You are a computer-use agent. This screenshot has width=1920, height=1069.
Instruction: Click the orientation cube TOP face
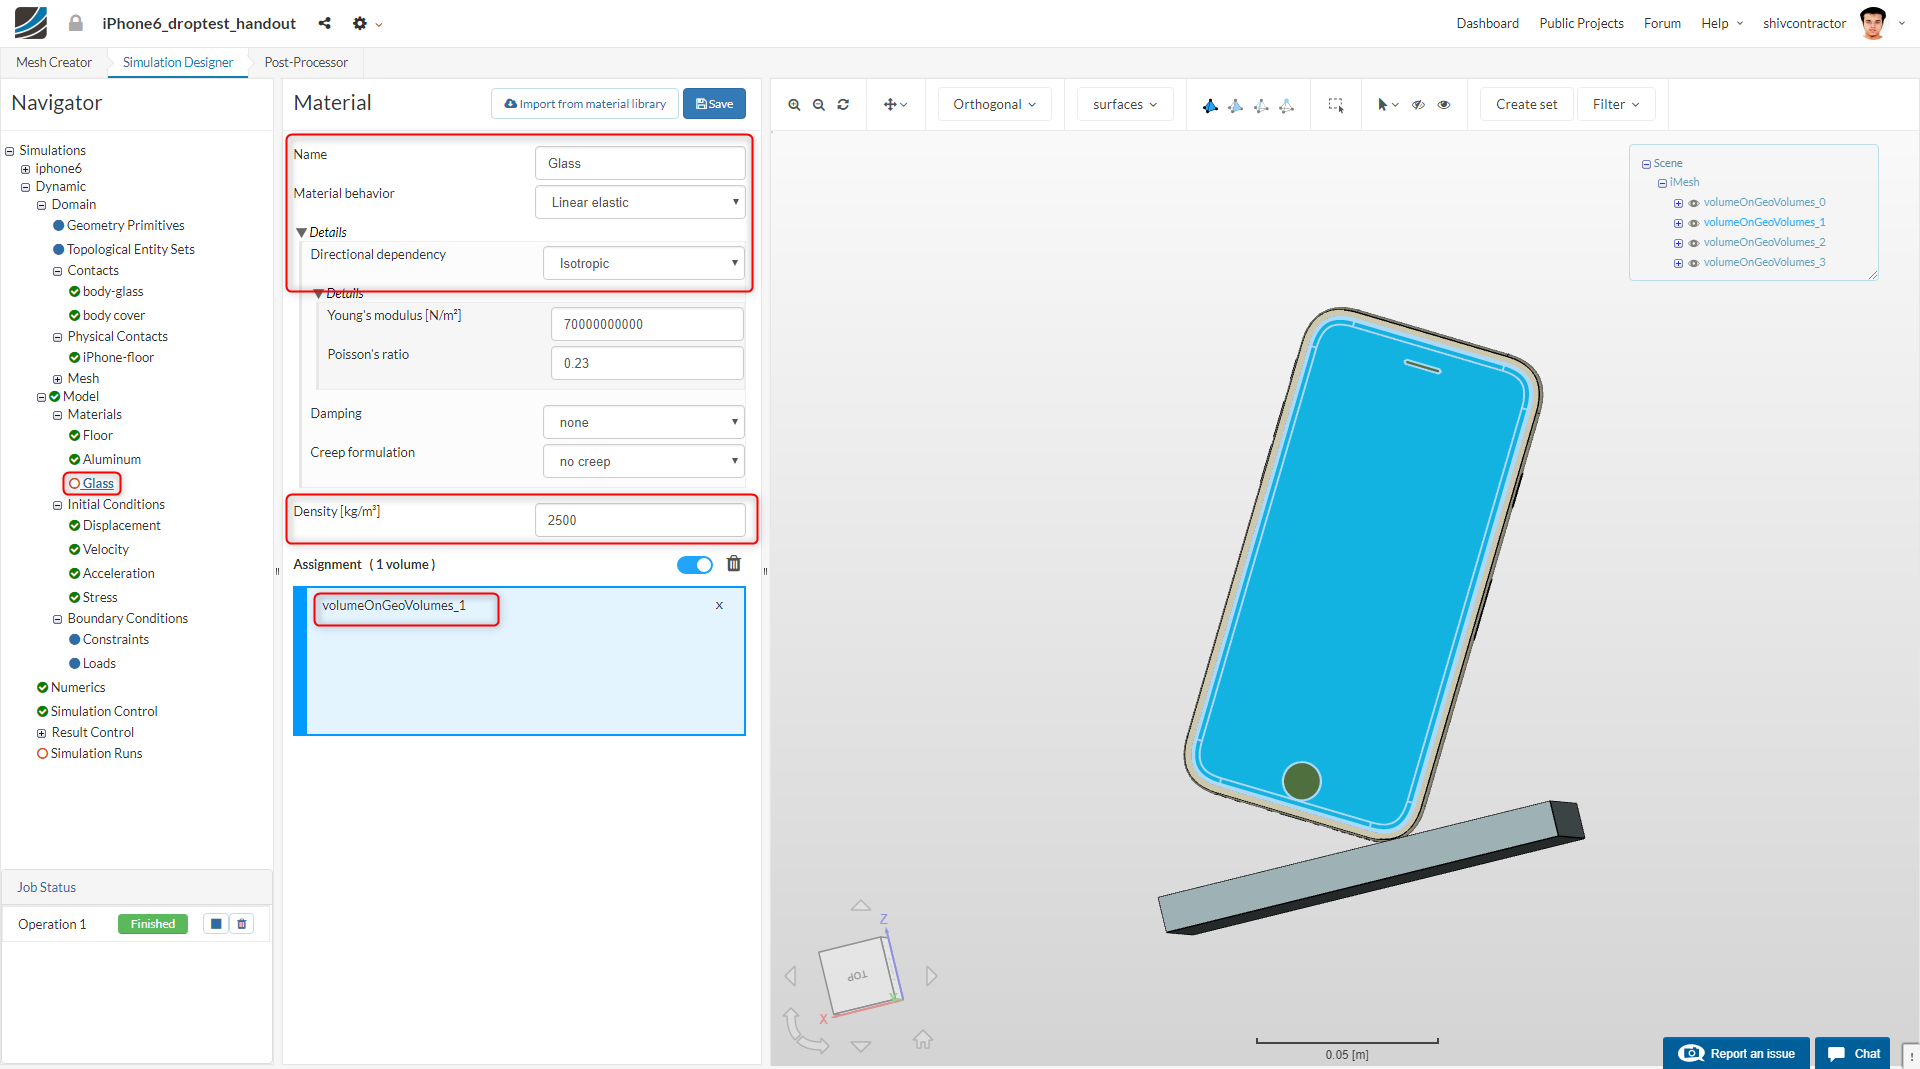(x=858, y=975)
